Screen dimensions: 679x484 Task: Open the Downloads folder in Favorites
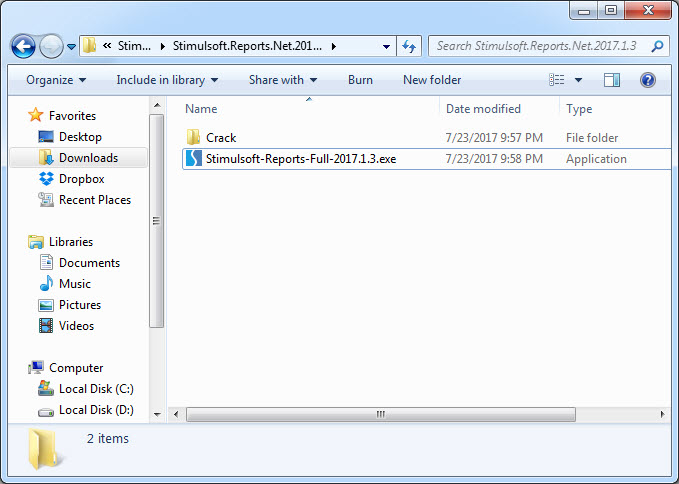(88, 158)
